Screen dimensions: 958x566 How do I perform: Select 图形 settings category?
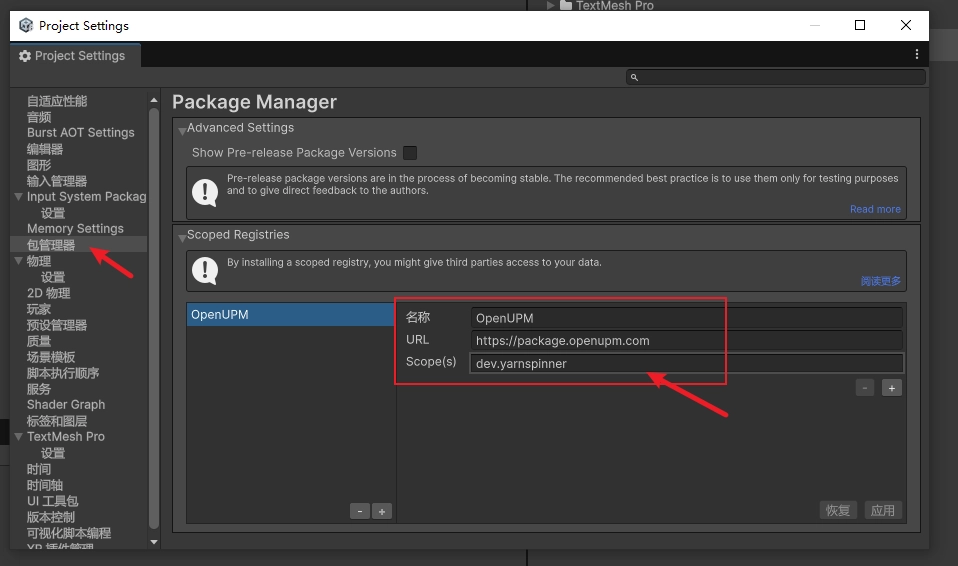tap(39, 165)
